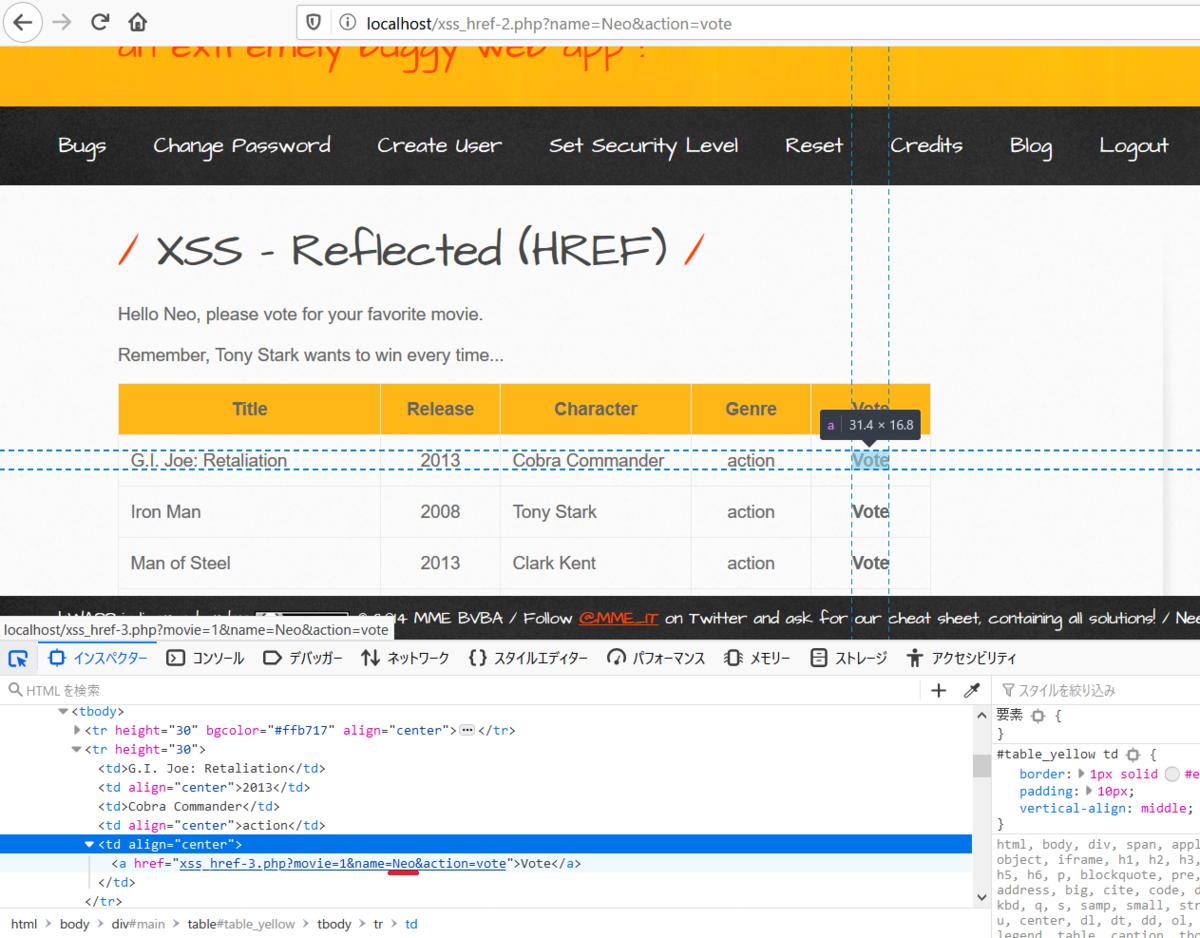Click the div#main breadcrumb item
Viewport: 1200px width, 938px height.
pos(138,924)
